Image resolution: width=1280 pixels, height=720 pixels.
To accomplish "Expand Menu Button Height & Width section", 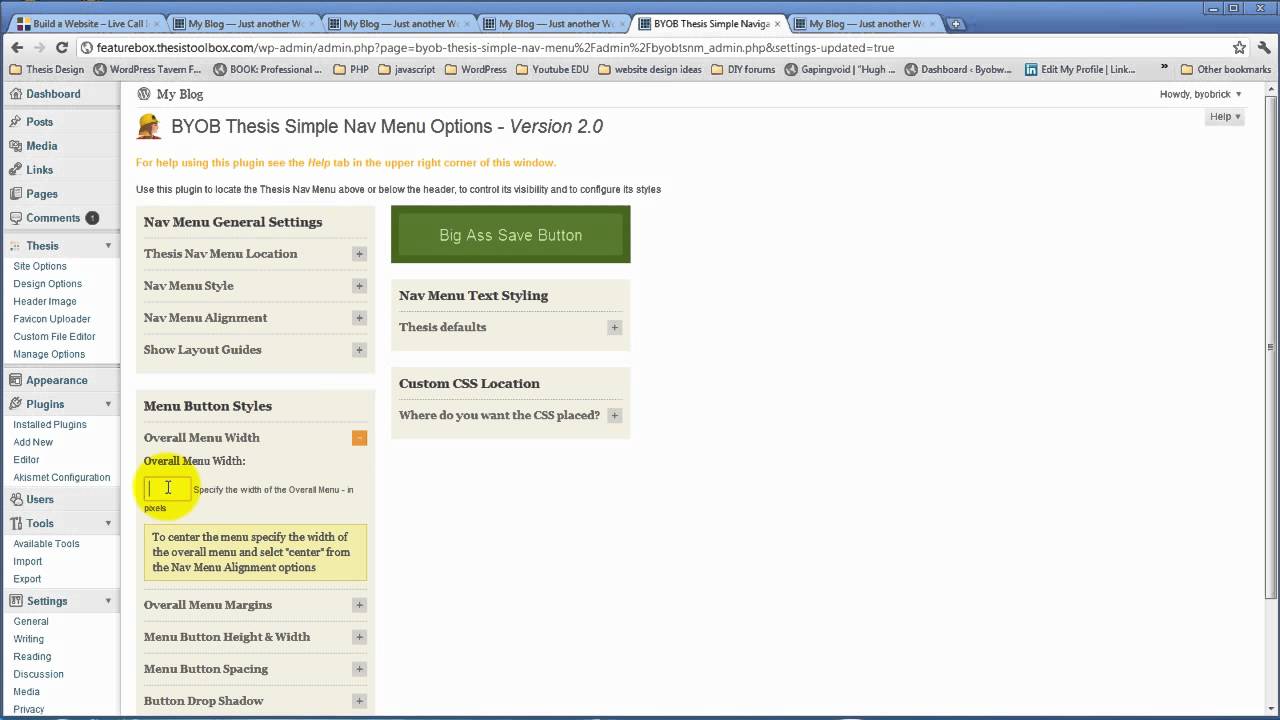I will (359, 637).
